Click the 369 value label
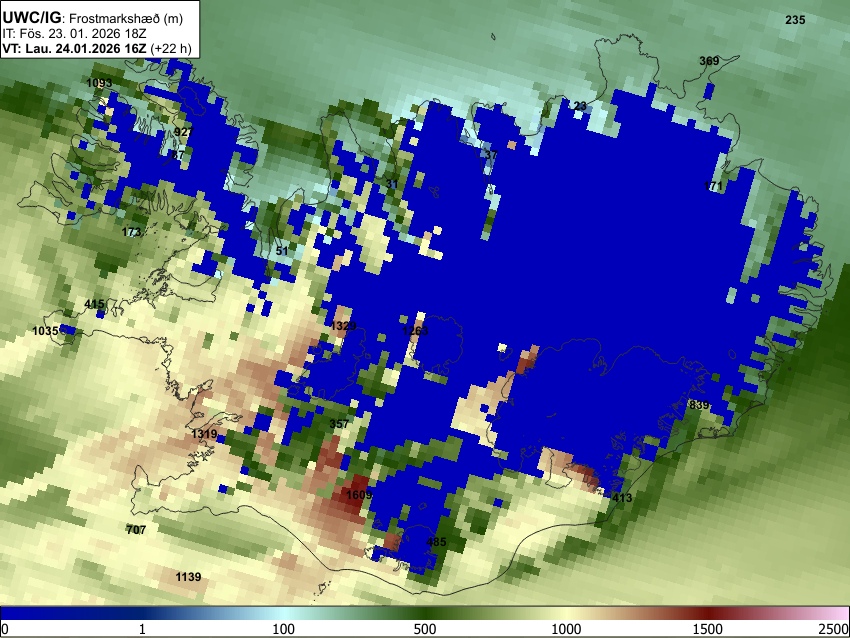The width and height of the screenshot is (850, 638). (x=709, y=61)
